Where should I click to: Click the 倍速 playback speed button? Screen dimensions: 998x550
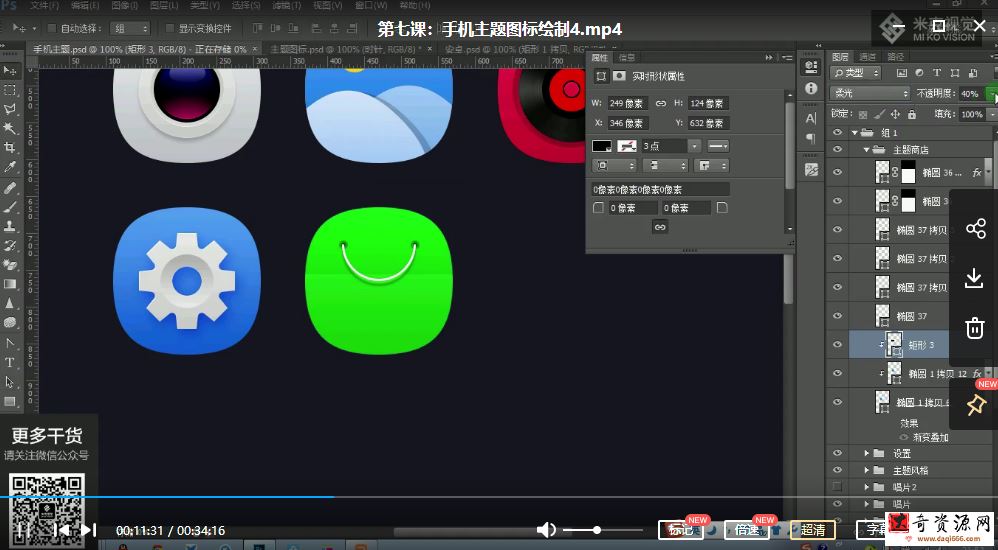coord(747,530)
